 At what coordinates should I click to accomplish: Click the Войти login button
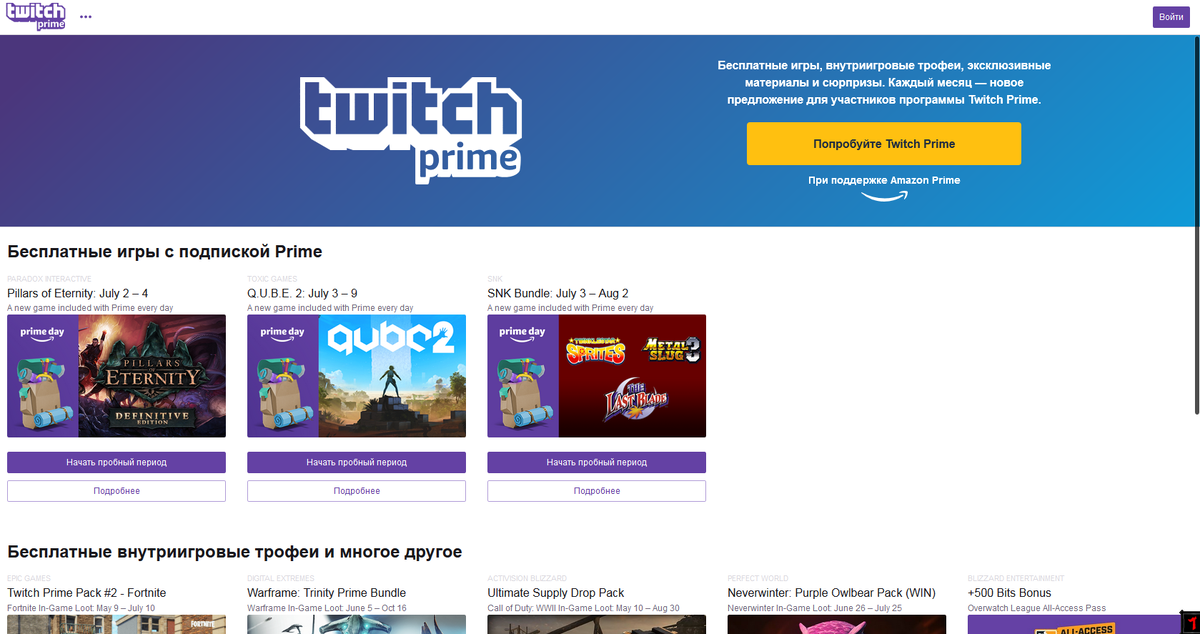click(x=1171, y=17)
